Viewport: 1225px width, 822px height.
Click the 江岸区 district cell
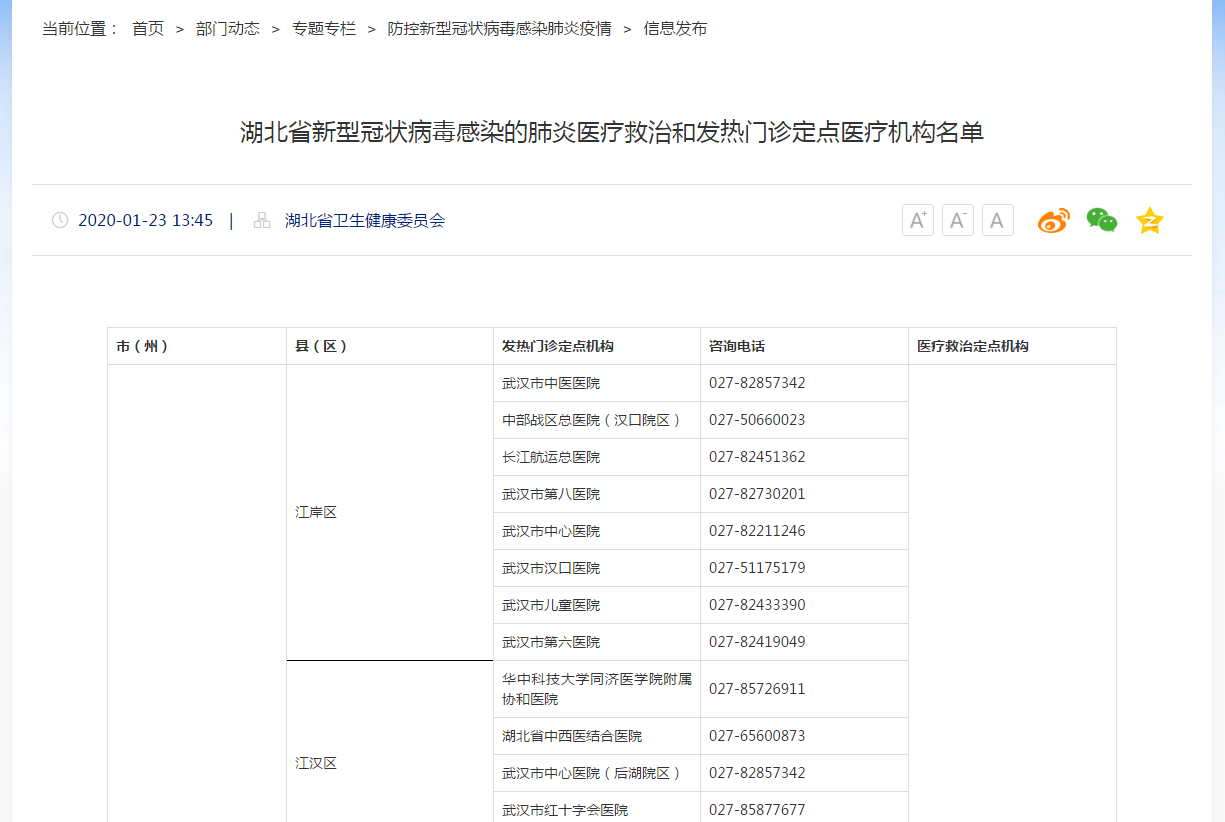316,512
